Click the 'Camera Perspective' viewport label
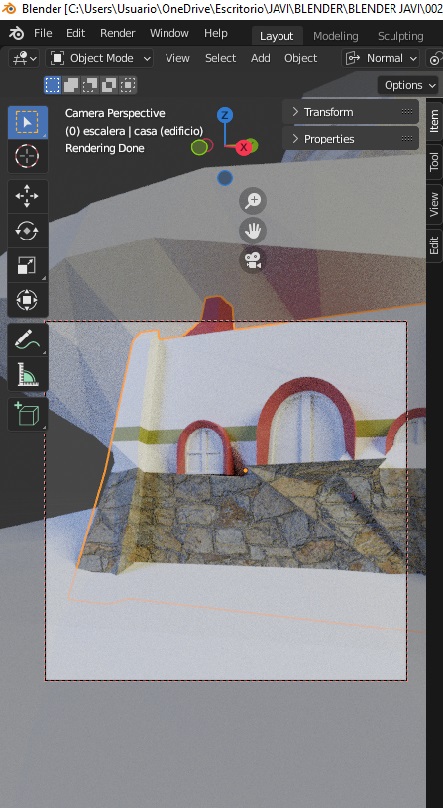The image size is (443, 808). pyautogui.click(x=115, y=113)
